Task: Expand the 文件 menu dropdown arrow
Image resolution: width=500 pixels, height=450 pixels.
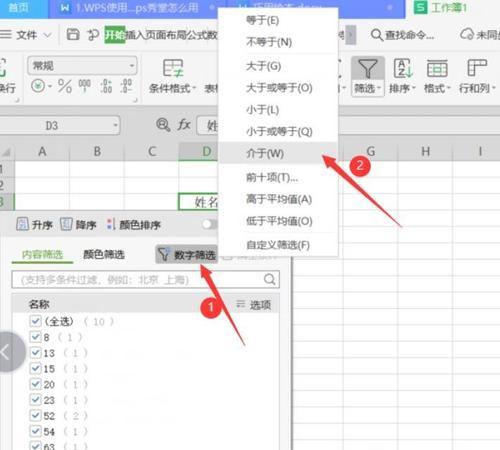Action: pos(48,35)
